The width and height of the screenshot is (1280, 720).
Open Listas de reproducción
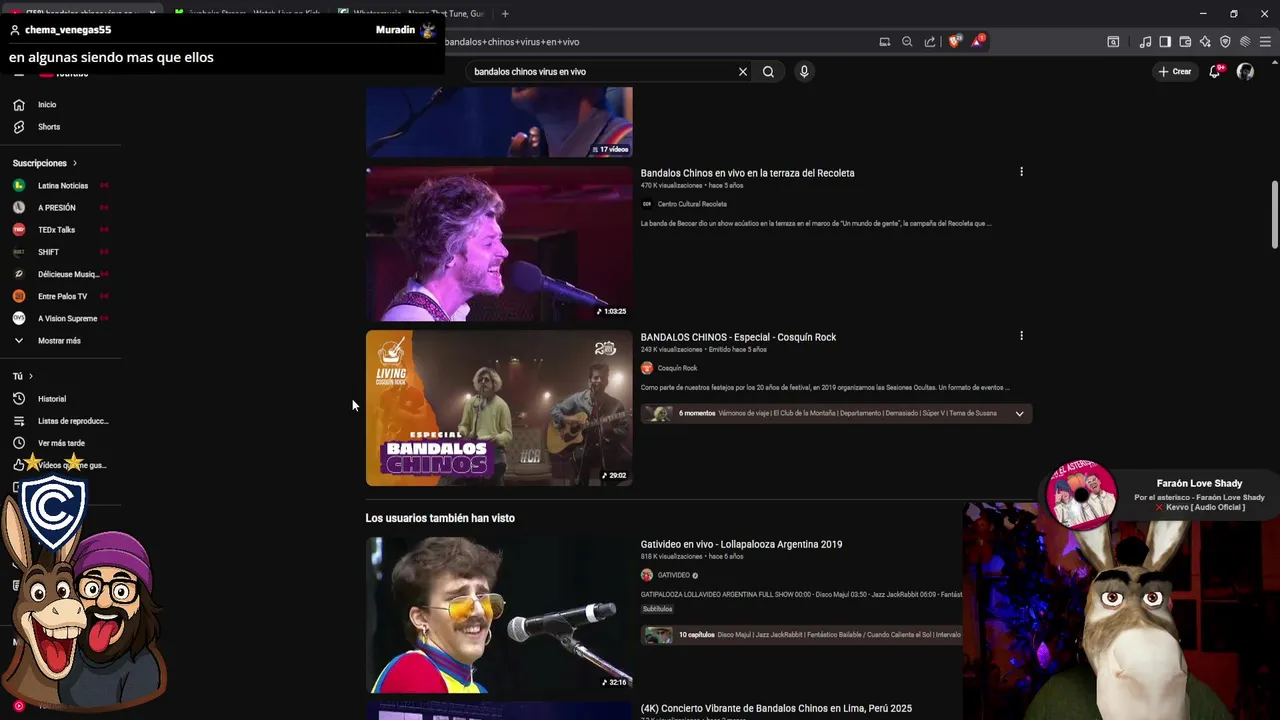tap(73, 421)
